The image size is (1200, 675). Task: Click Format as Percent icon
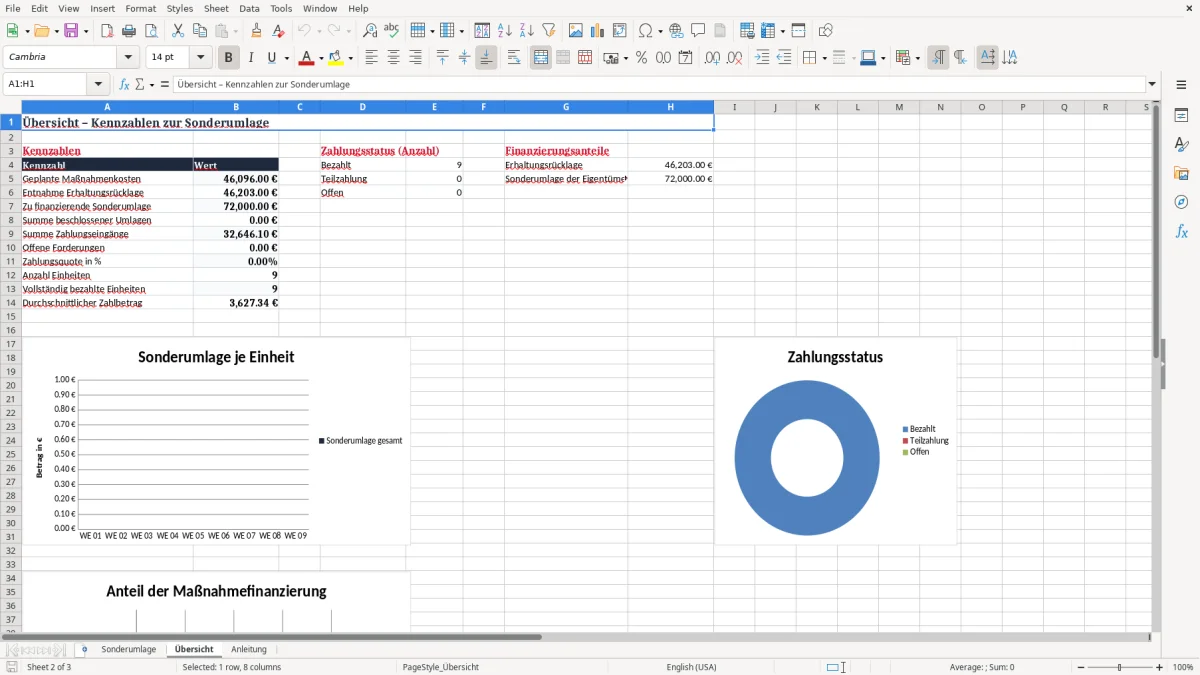coord(641,58)
